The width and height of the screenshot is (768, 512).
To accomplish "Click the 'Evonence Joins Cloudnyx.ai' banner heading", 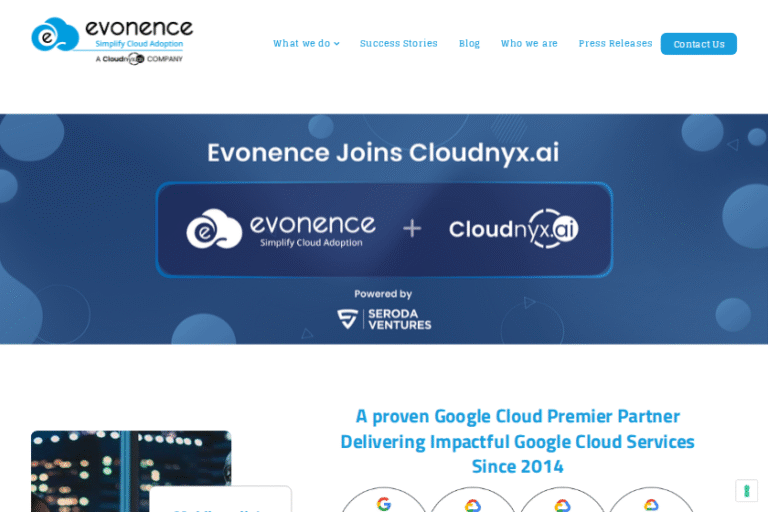I will (x=383, y=153).
